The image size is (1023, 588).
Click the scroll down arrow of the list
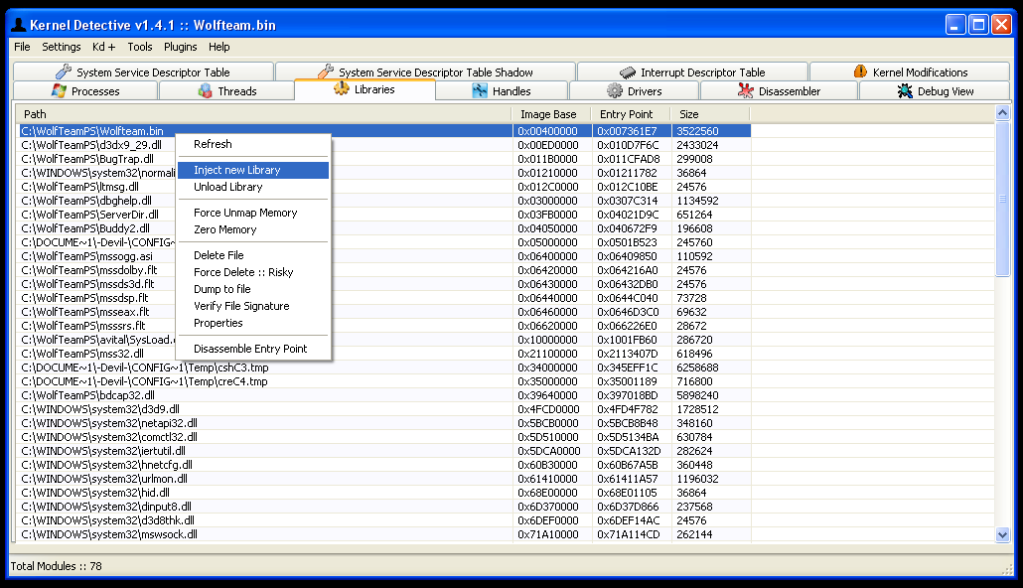click(1003, 535)
